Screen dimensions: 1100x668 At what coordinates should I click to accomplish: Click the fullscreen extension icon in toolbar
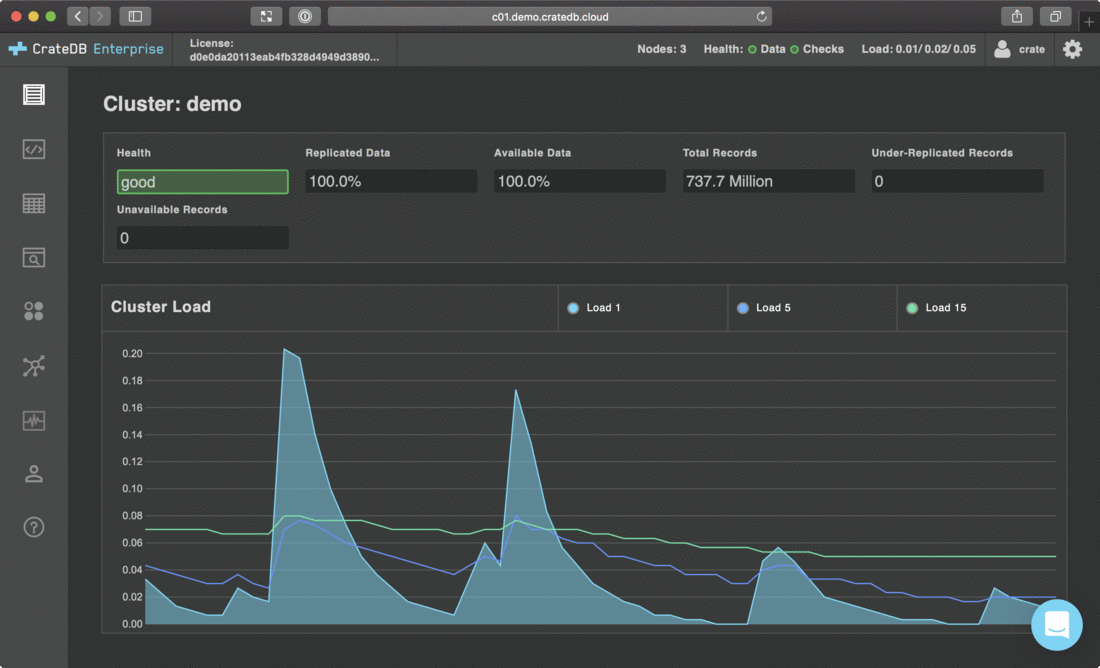[266, 16]
